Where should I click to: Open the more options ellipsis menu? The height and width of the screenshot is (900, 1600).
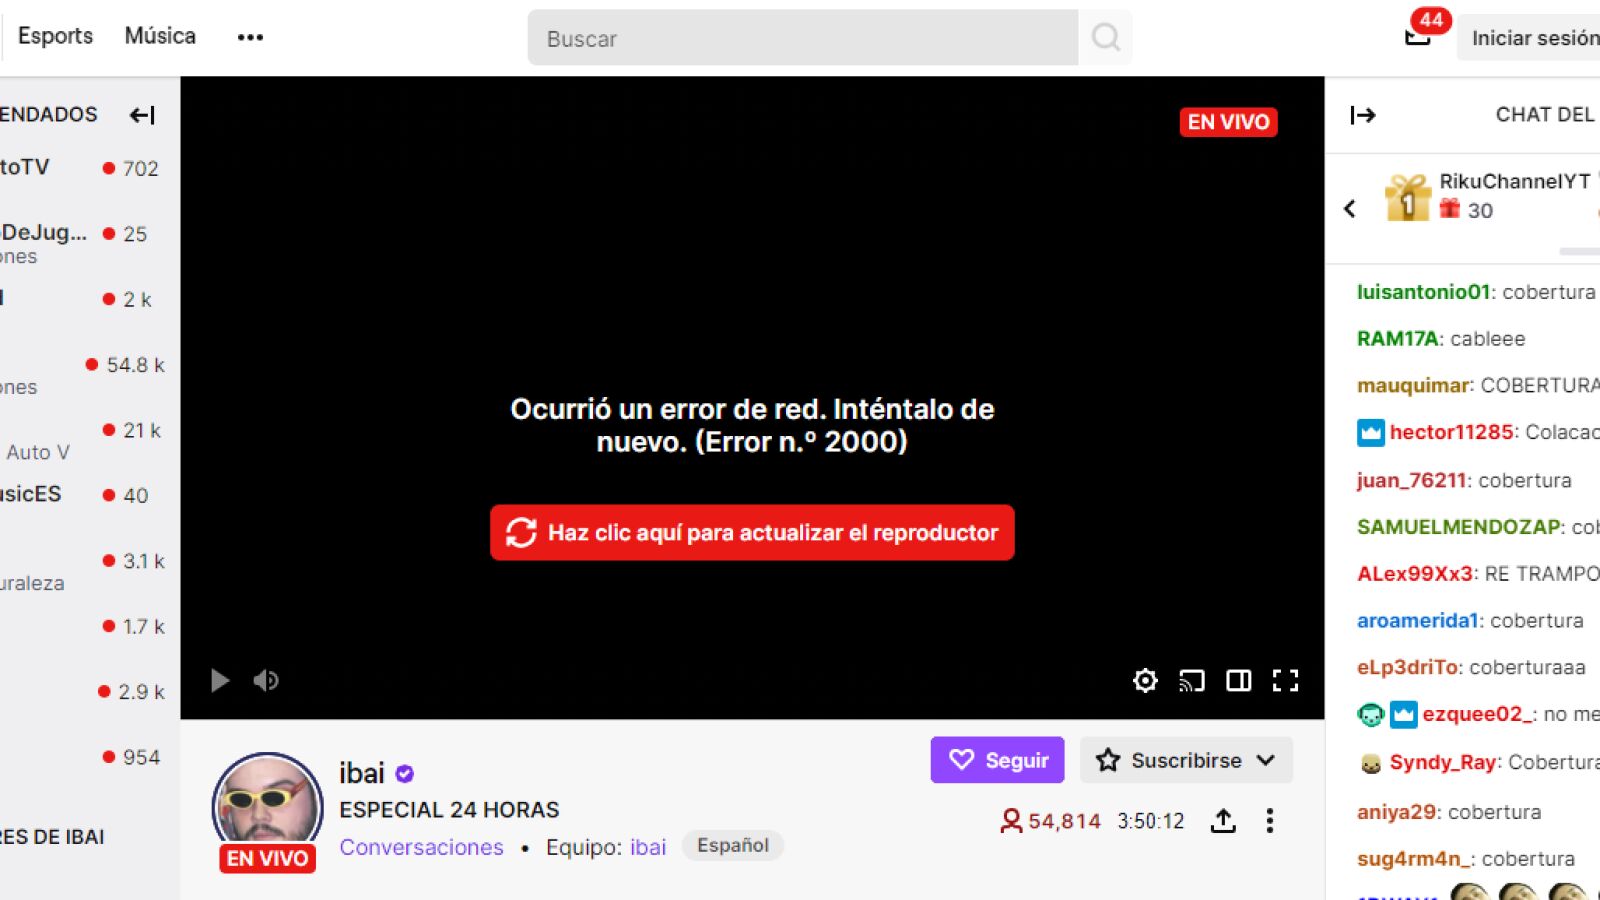[250, 37]
